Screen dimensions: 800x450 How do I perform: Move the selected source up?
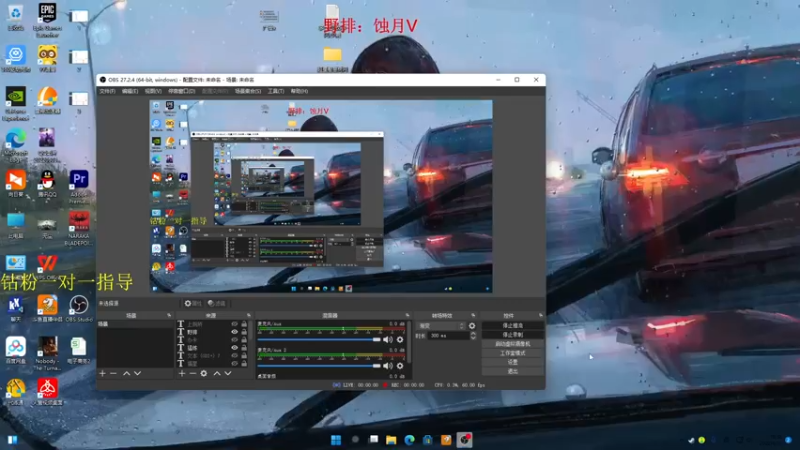pos(217,373)
